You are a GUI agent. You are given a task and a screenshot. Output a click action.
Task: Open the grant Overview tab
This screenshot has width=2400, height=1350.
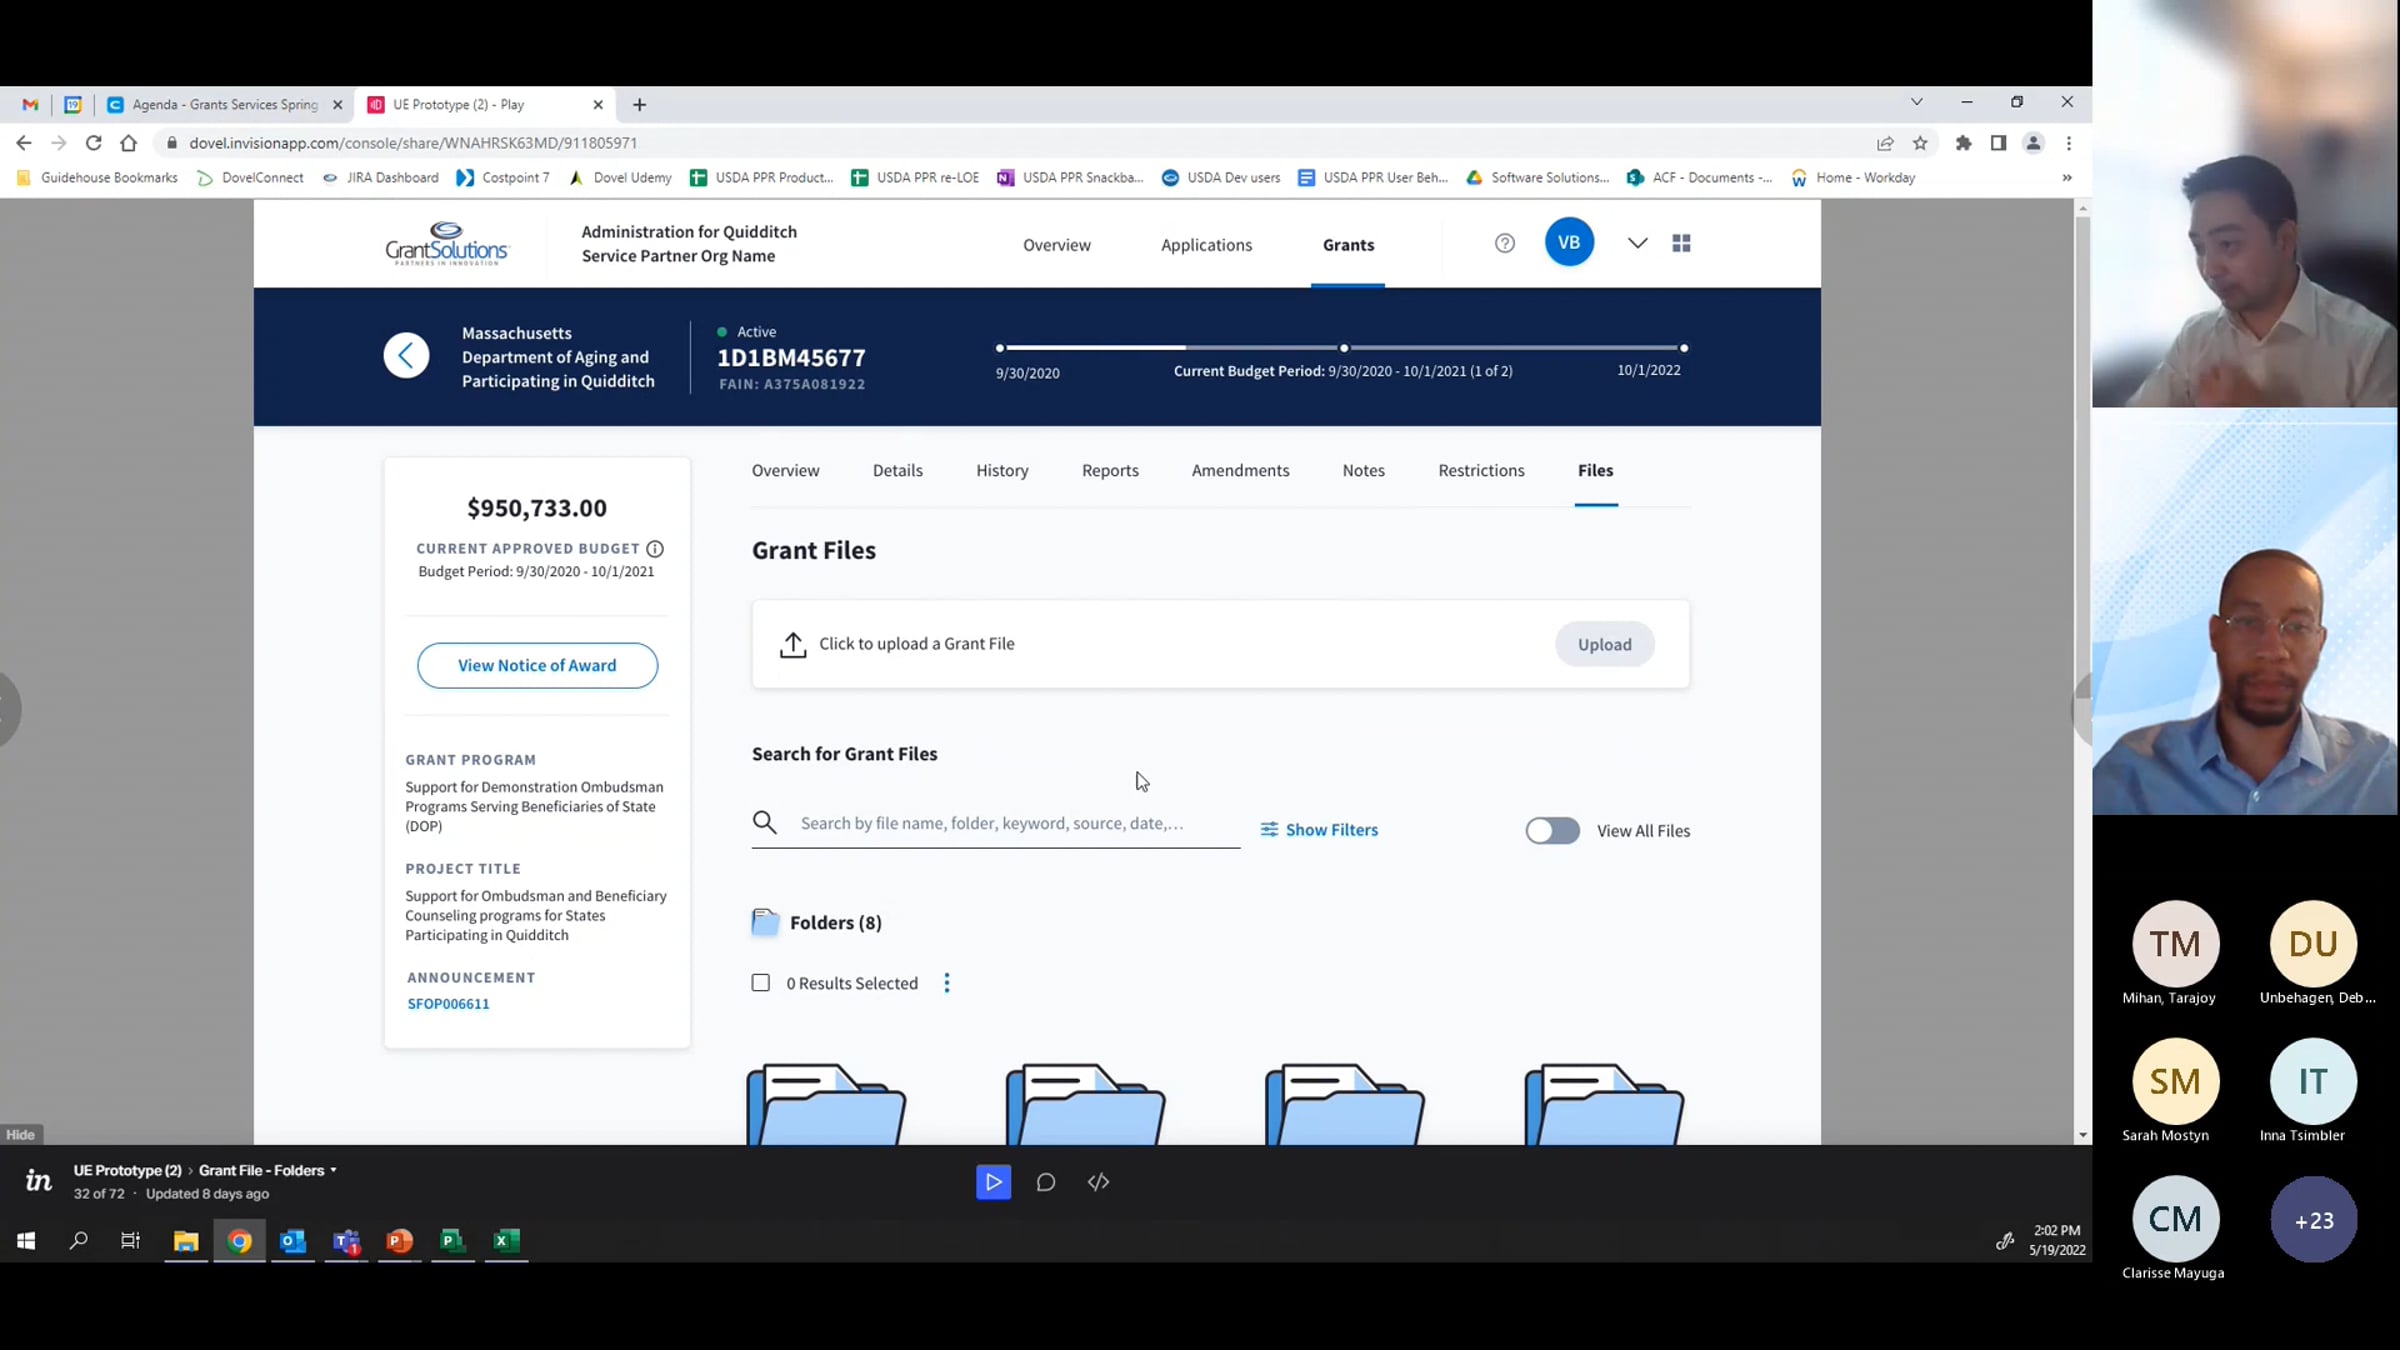tap(785, 470)
